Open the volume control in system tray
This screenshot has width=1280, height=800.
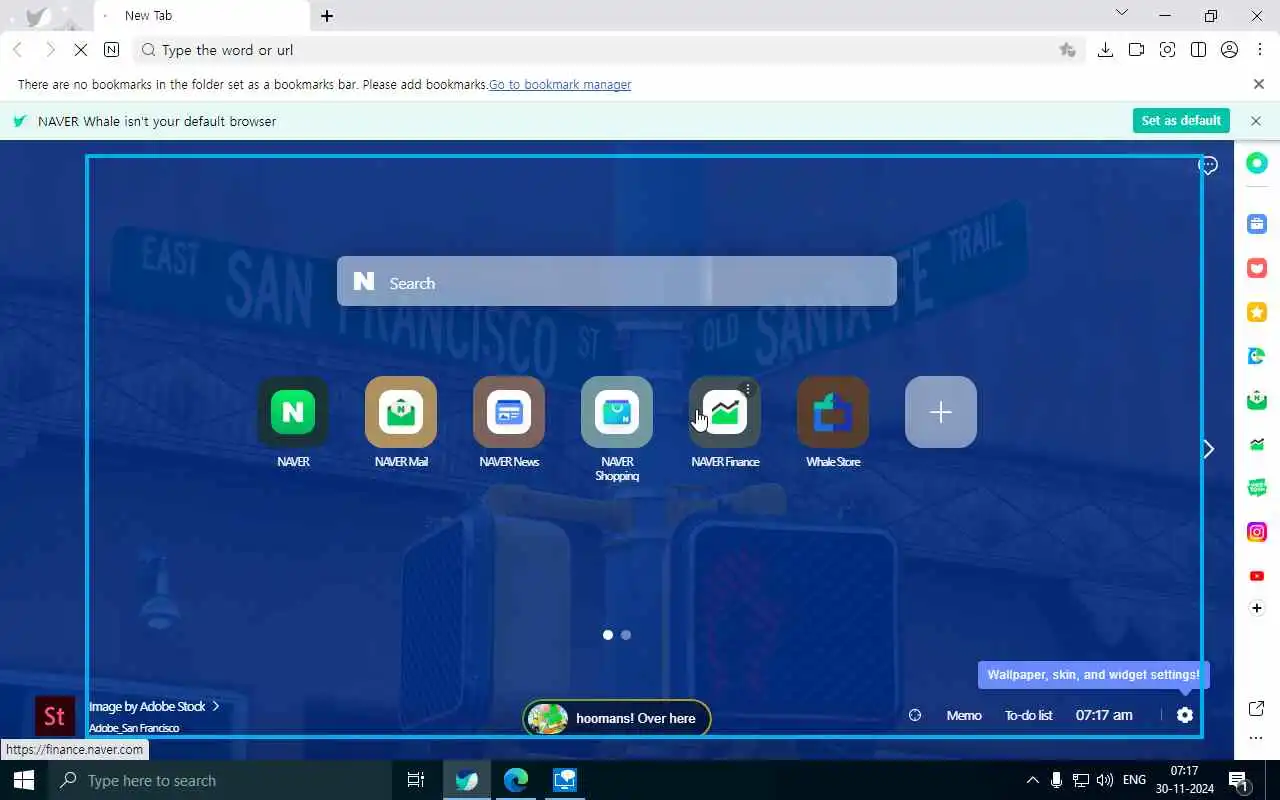coord(1105,780)
